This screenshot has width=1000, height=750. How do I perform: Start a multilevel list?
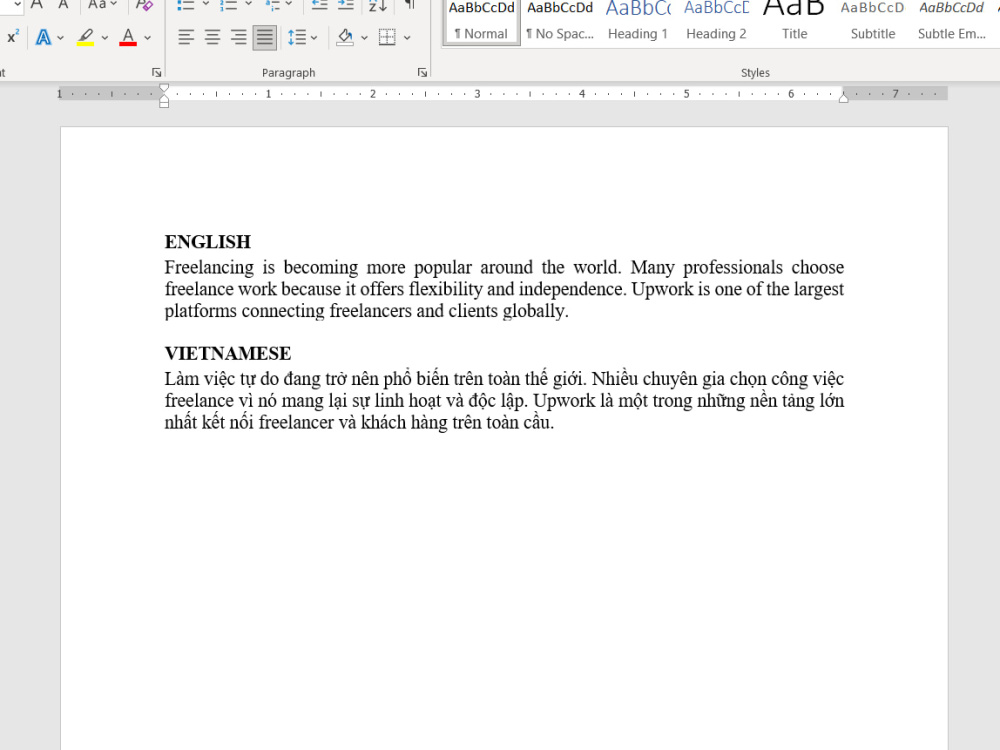click(272, 5)
